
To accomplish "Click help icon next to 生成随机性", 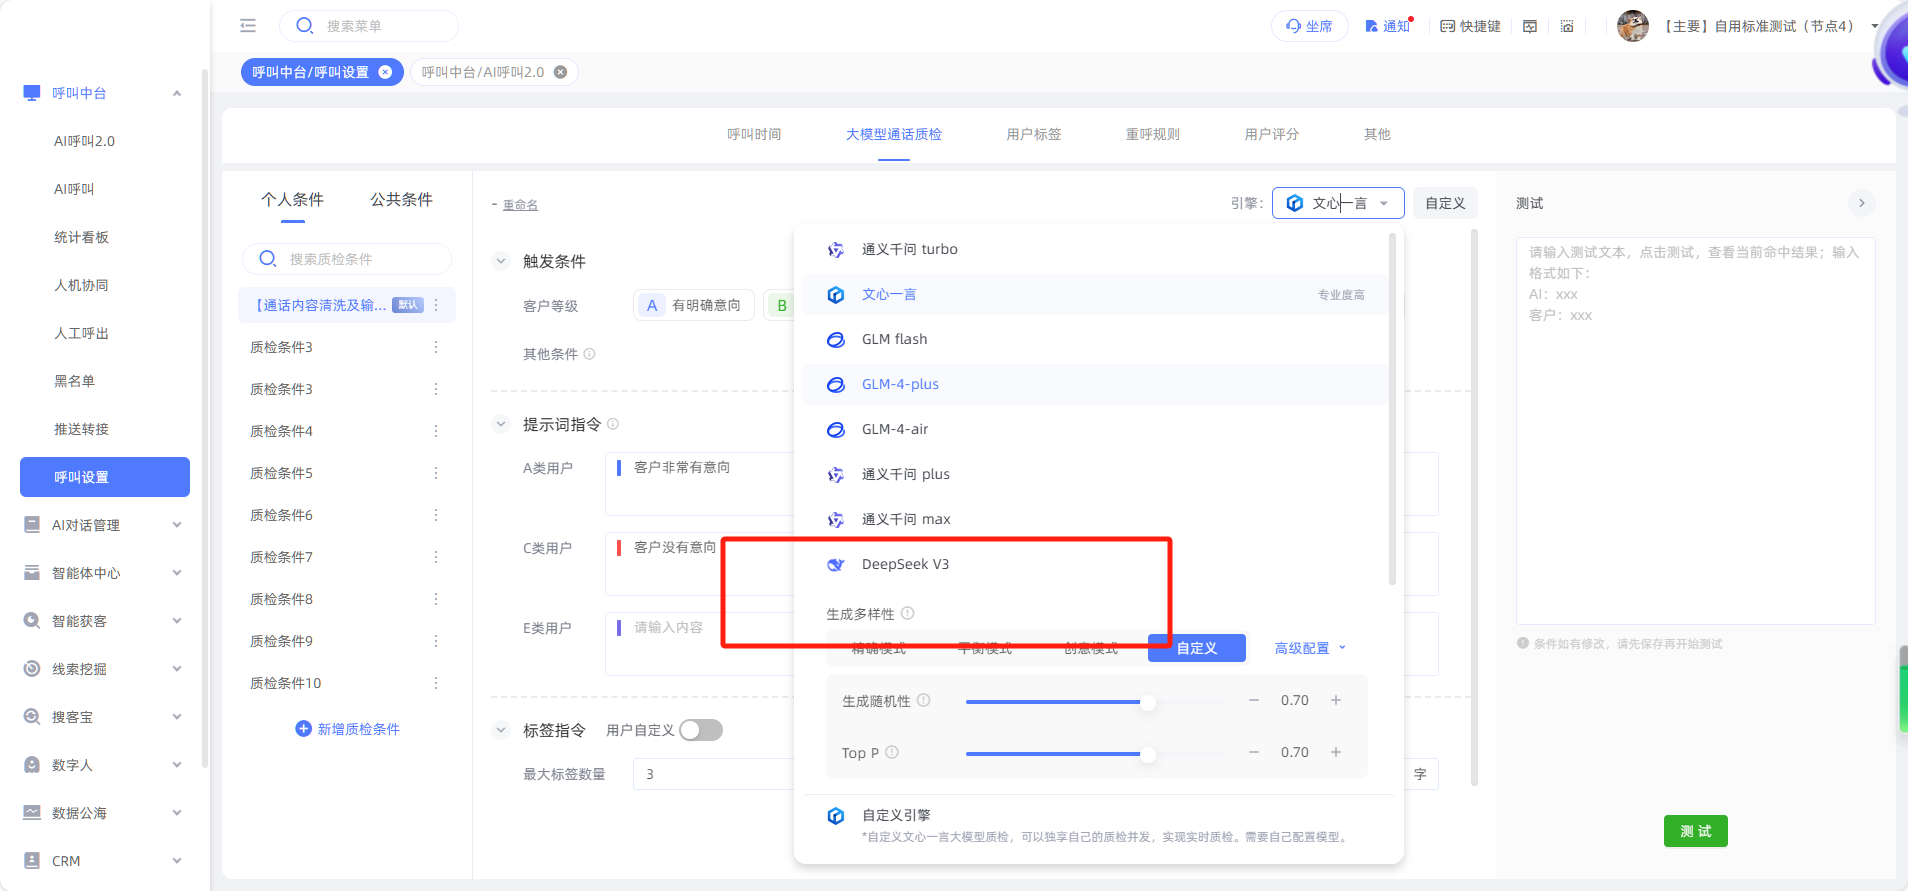I will click(x=923, y=700).
